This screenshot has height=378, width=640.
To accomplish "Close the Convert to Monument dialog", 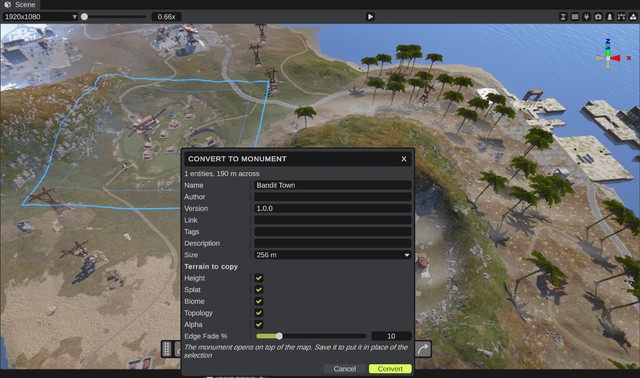I will point(403,159).
